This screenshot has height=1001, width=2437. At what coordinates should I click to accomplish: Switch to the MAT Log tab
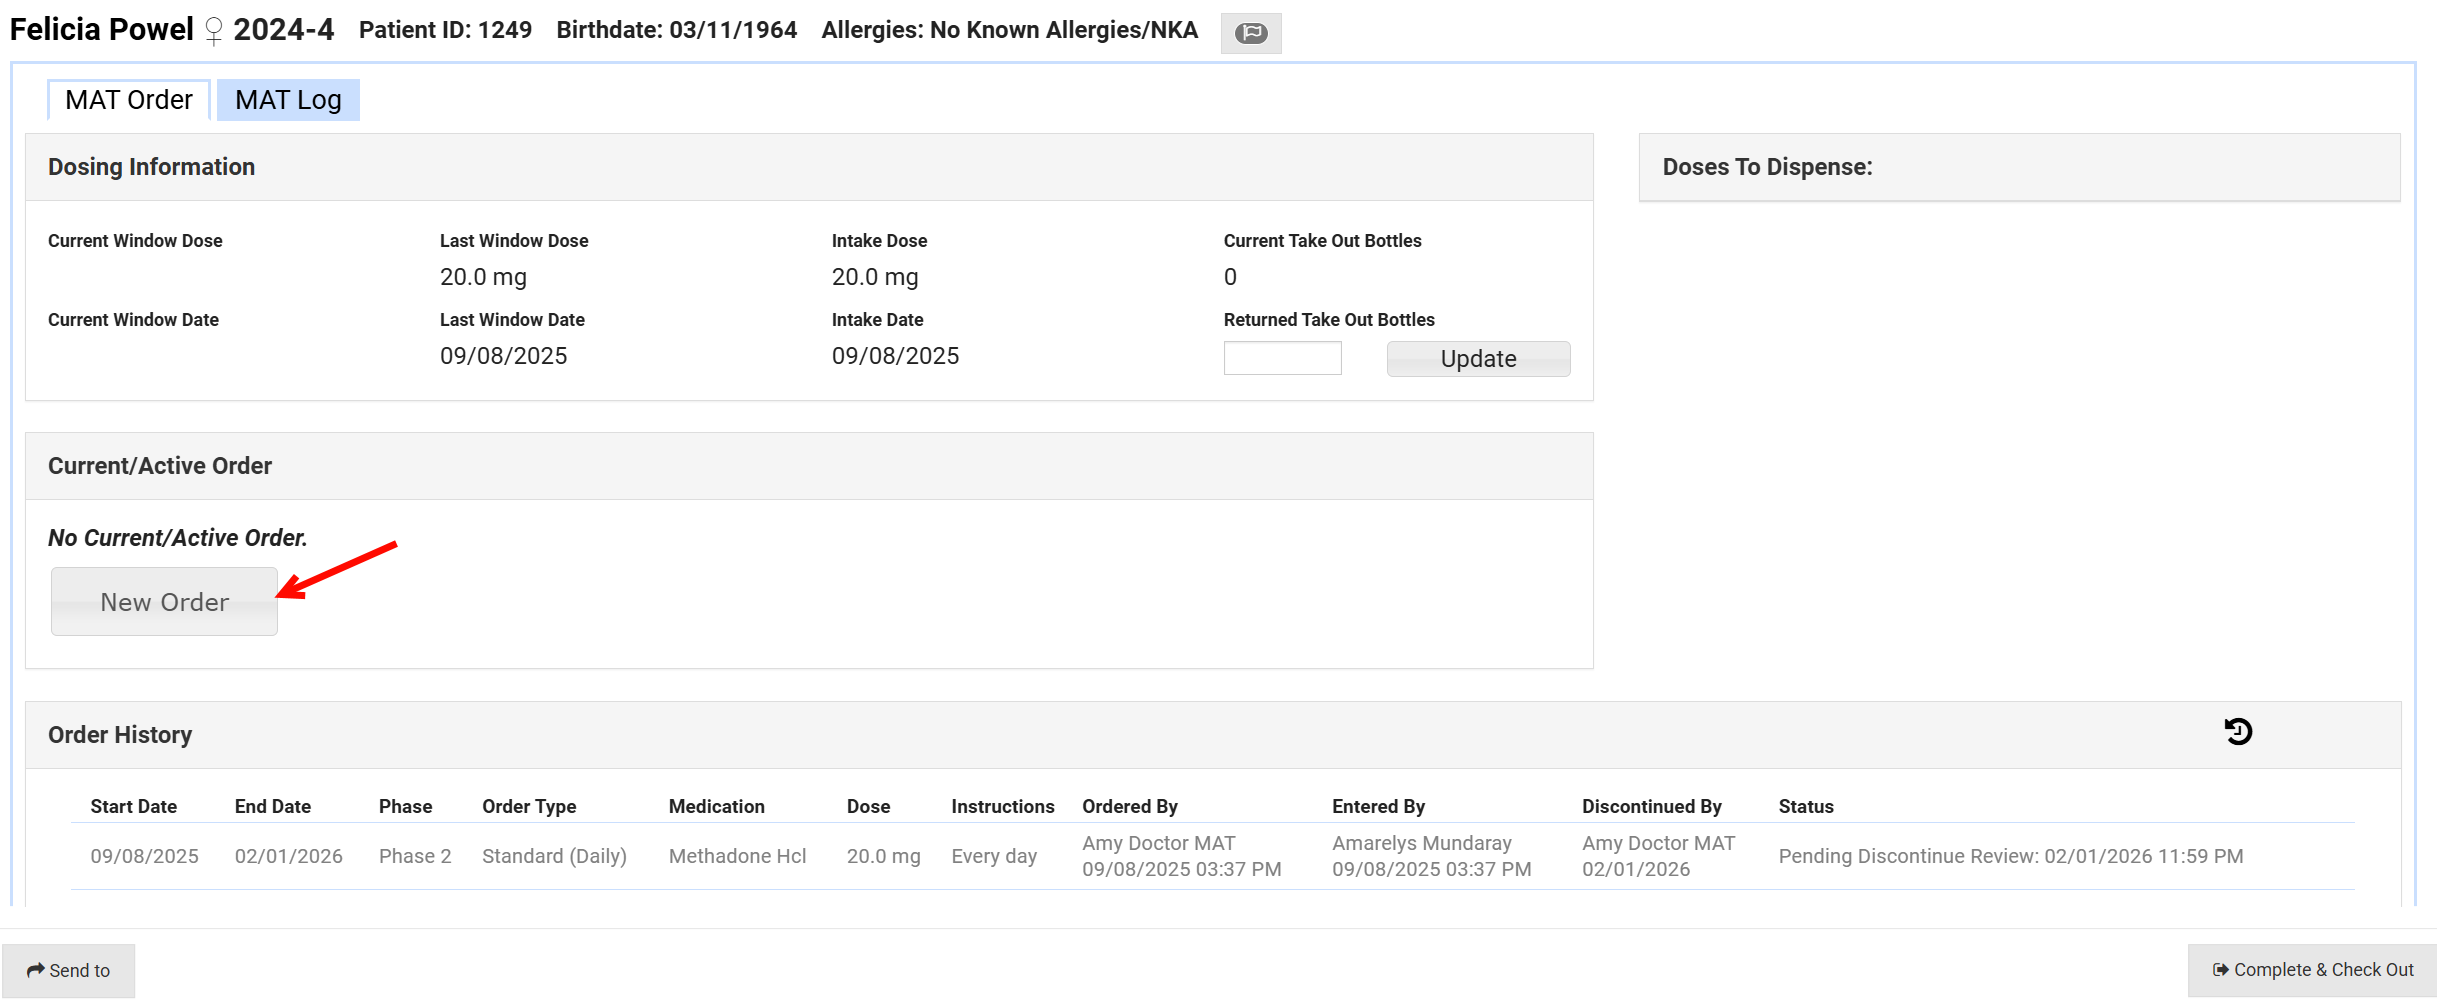(x=288, y=100)
